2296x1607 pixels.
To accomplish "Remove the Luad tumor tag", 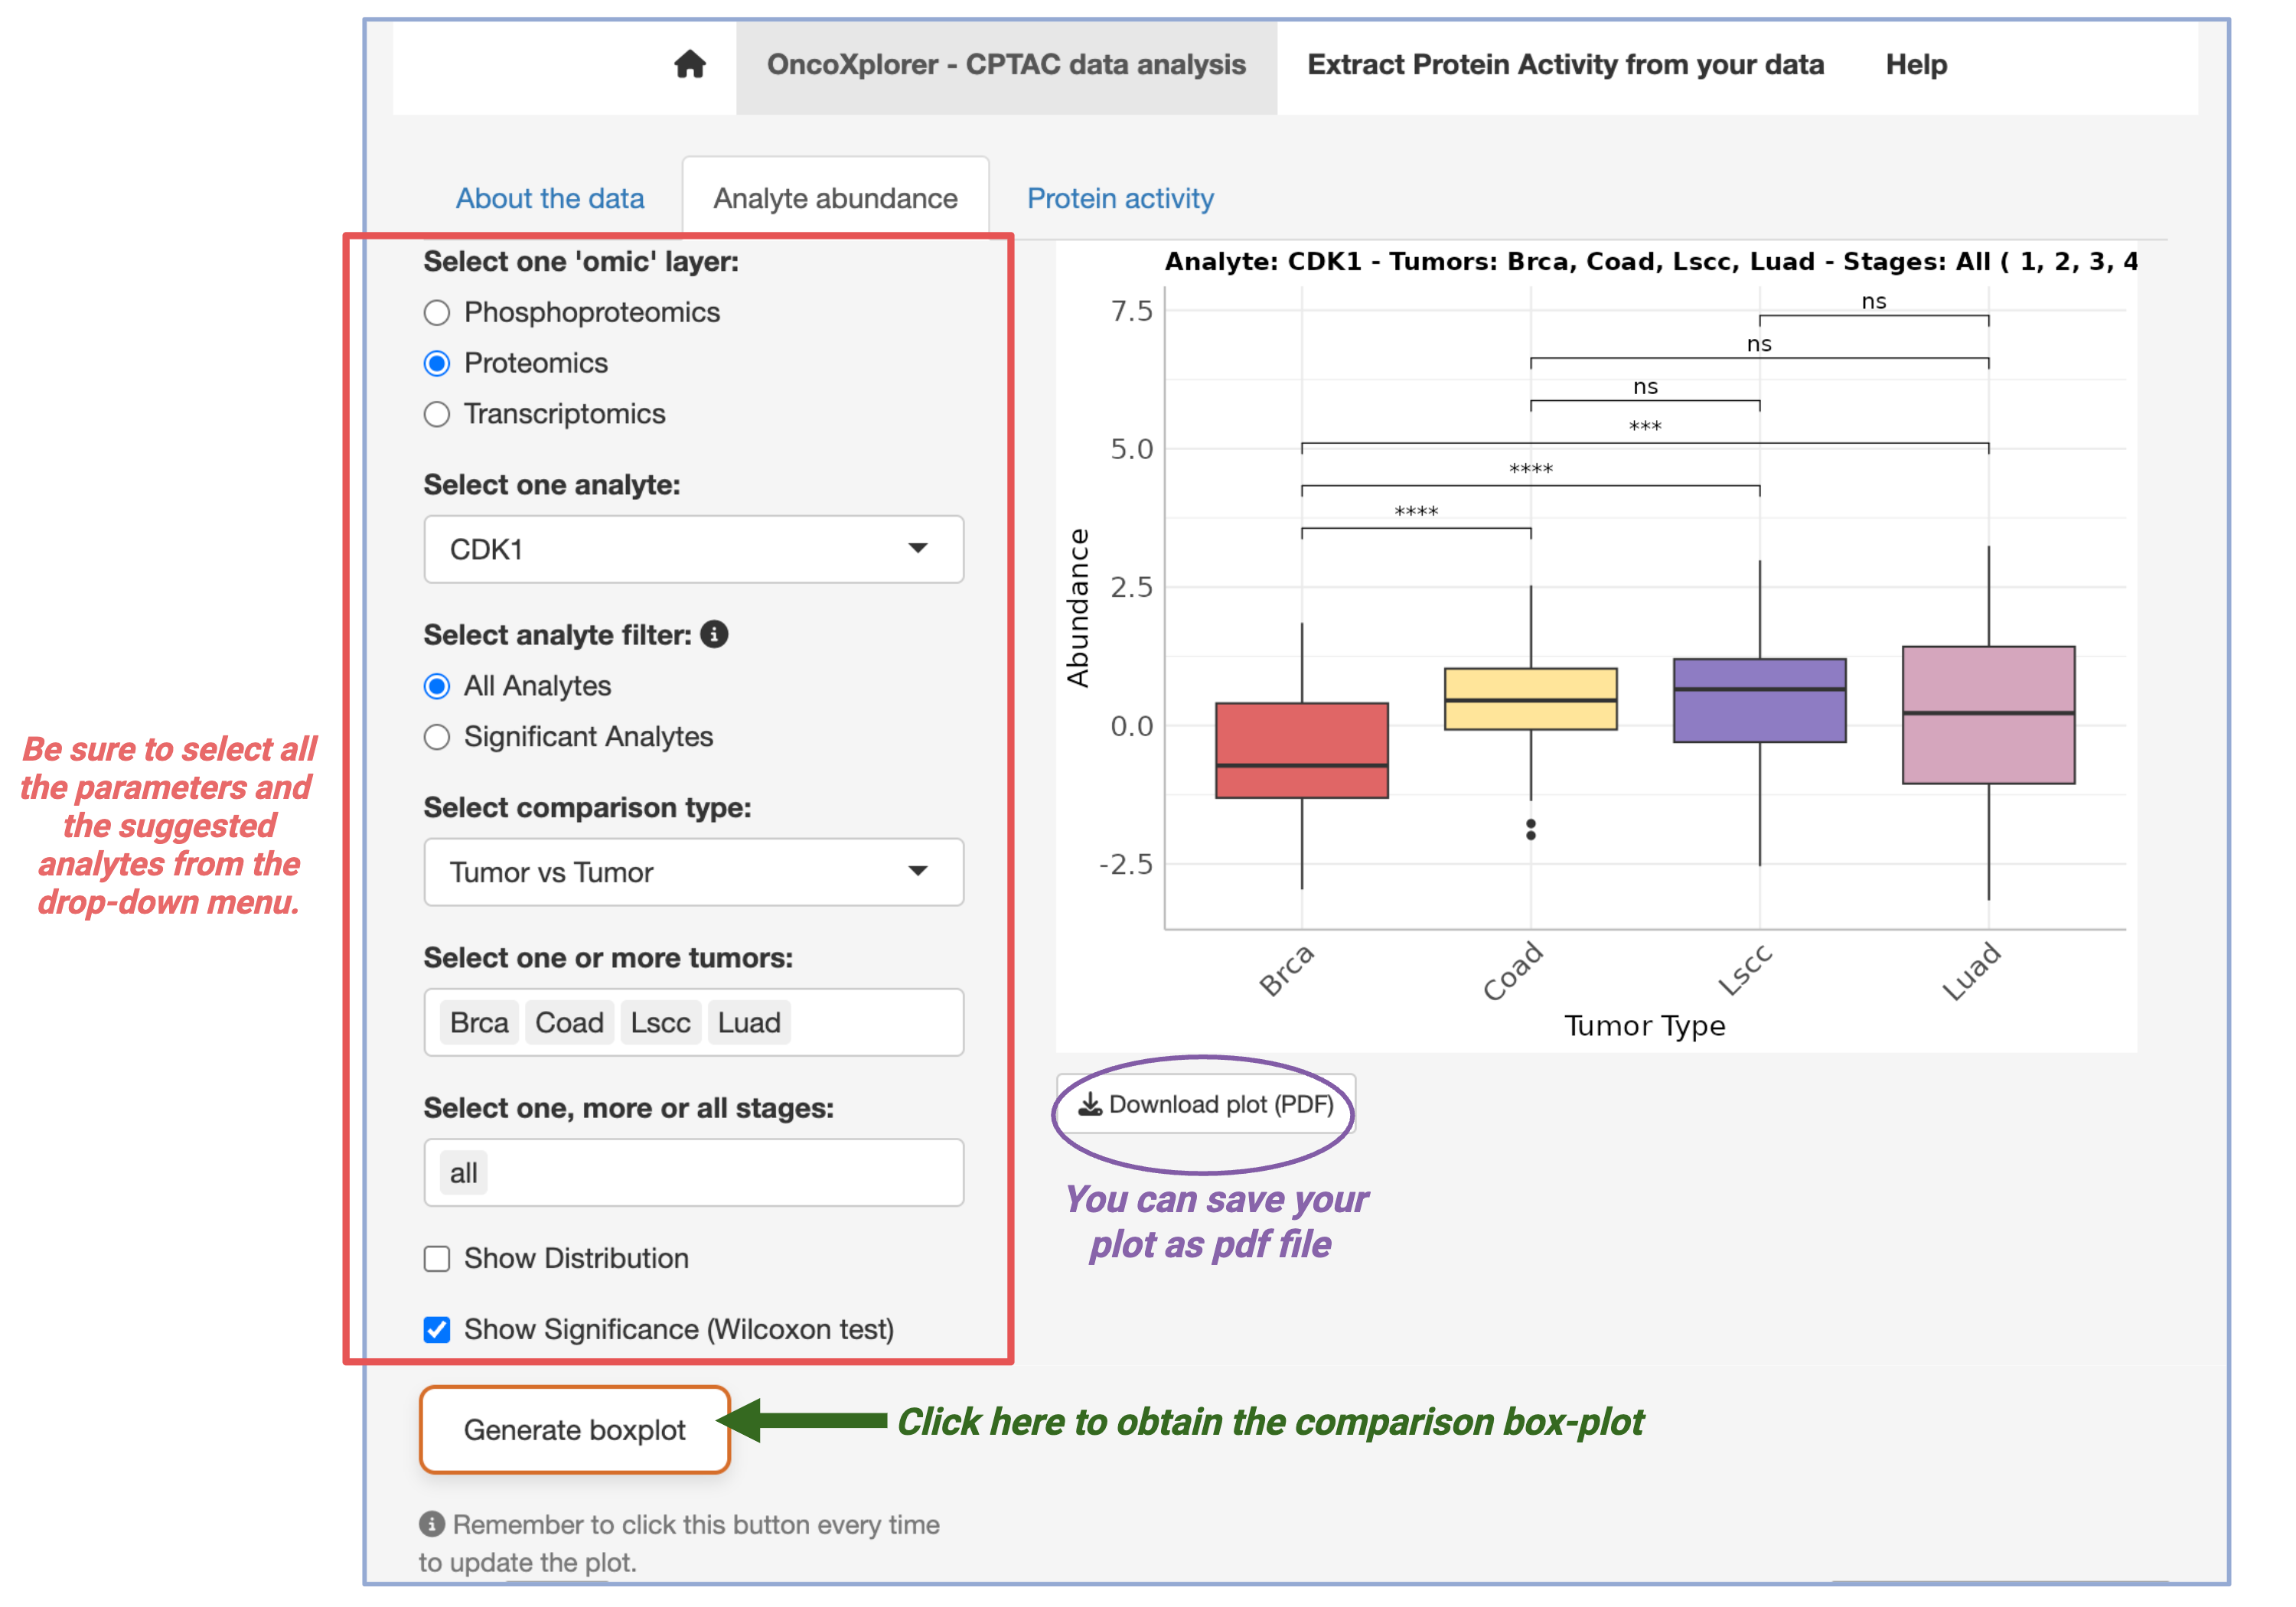I will tap(749, 1022).
